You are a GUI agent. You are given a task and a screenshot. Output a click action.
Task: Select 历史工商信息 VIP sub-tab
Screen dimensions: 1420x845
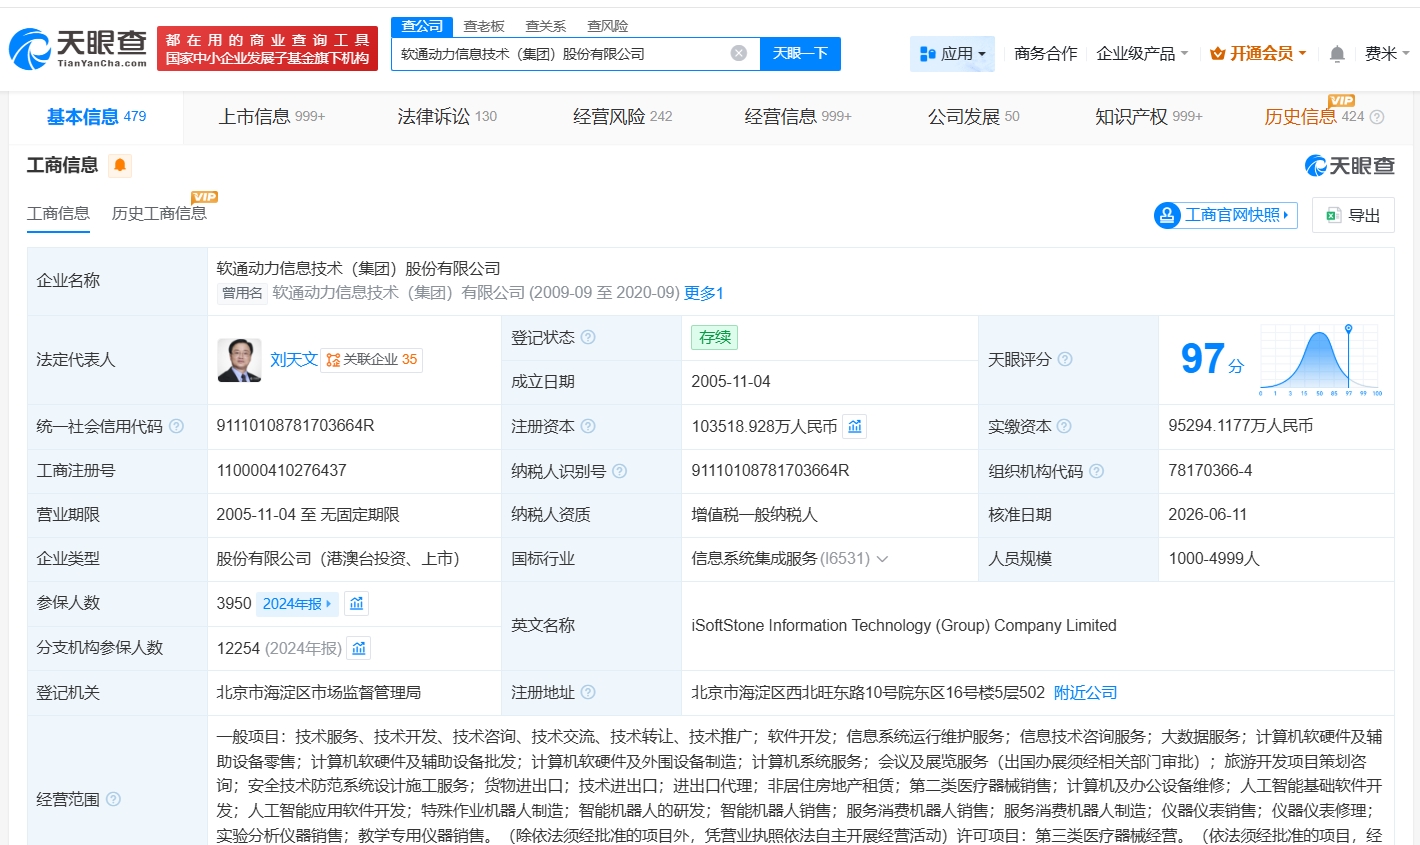pyautogui.click(x=159, y=214)
